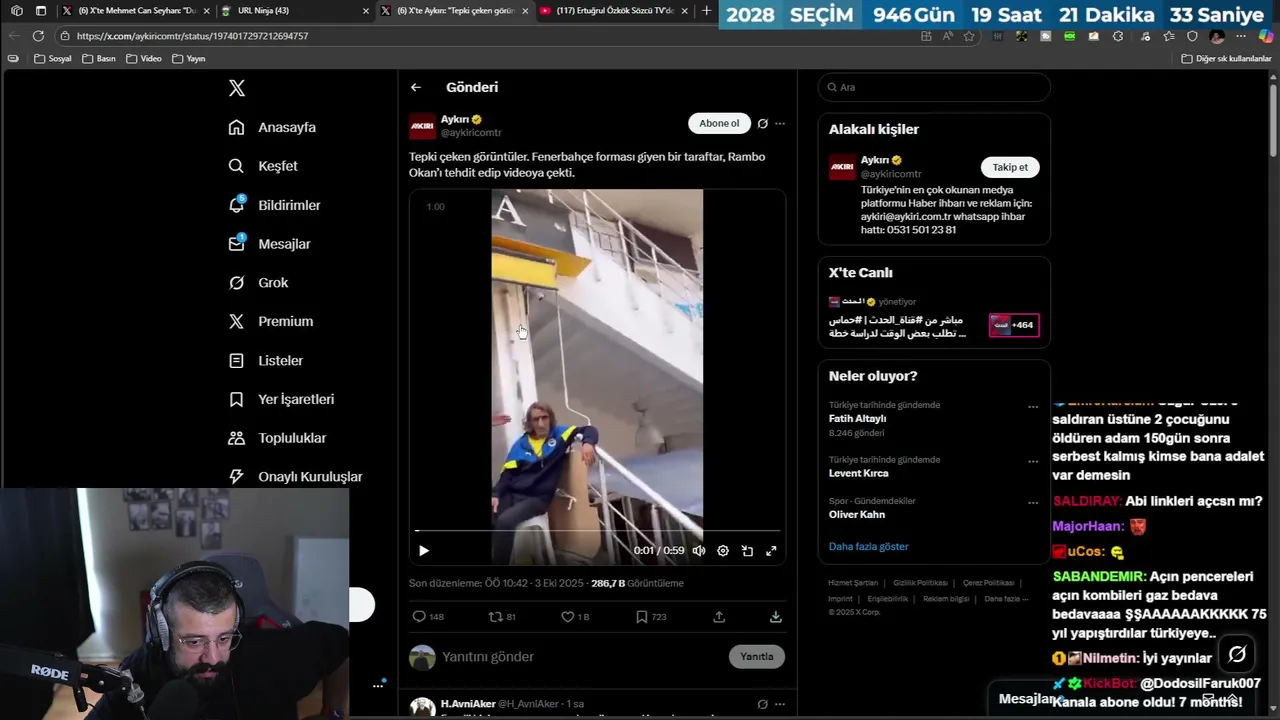Viewport: 1280px width, 720px height.
Task: Click the Abone ol button
Action: (x=719, y=124)
